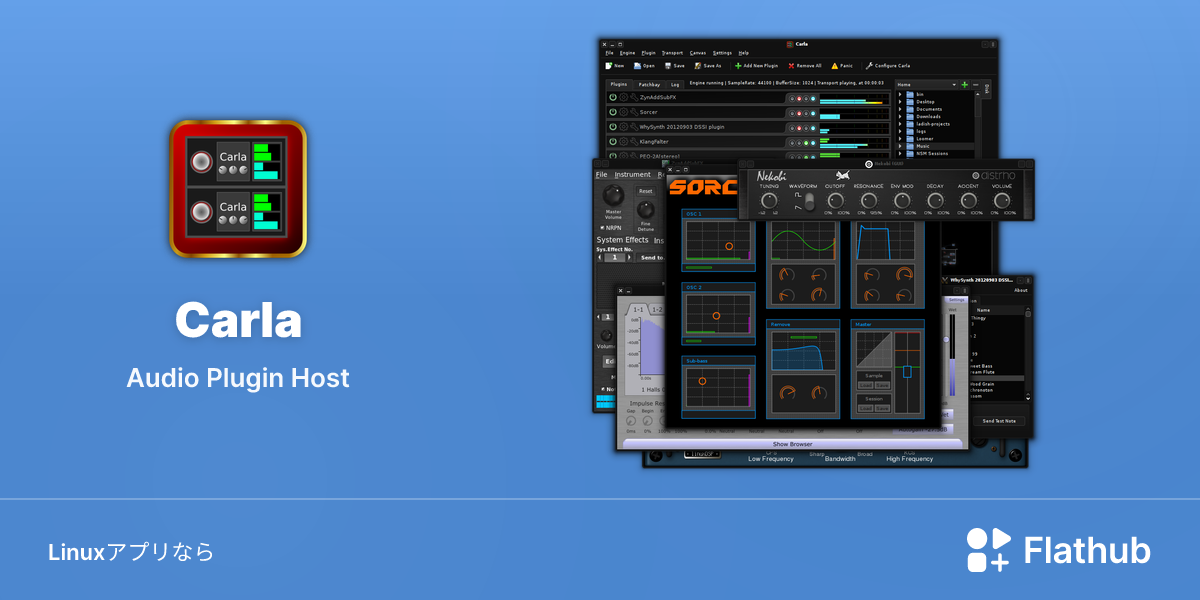Flip the Nekobi waveform switch
This screenshot has height=600, width=1200.
click(x=810, y=201)
